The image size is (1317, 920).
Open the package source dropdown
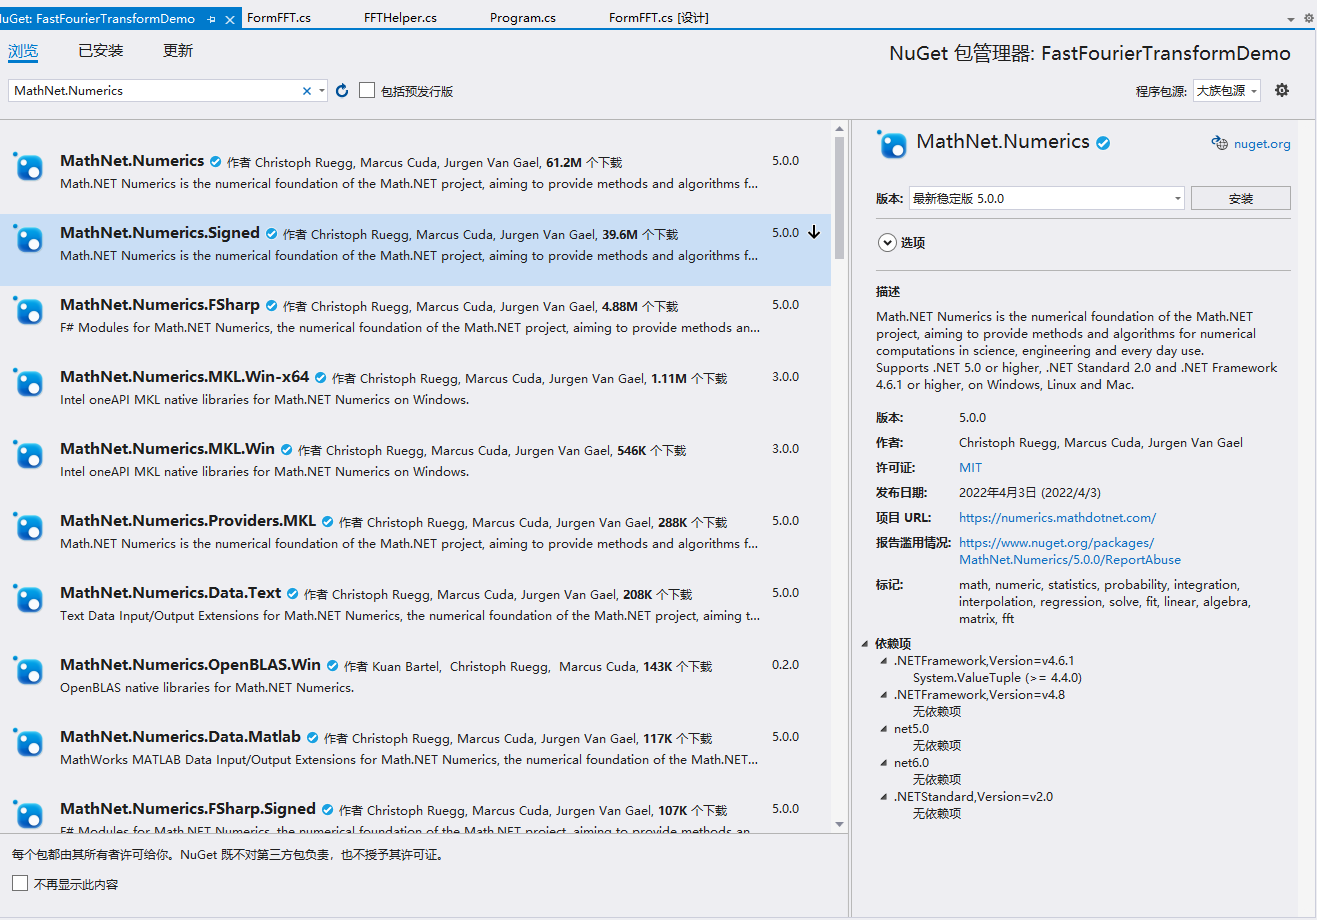pos(1227,90)
